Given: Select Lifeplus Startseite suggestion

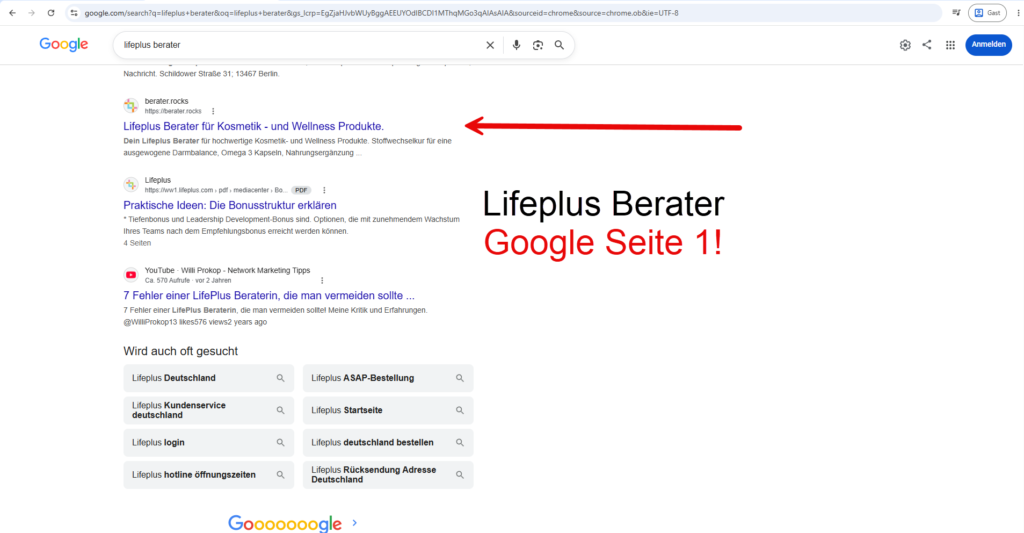Looking at the screenshot, I should (388, 410).
